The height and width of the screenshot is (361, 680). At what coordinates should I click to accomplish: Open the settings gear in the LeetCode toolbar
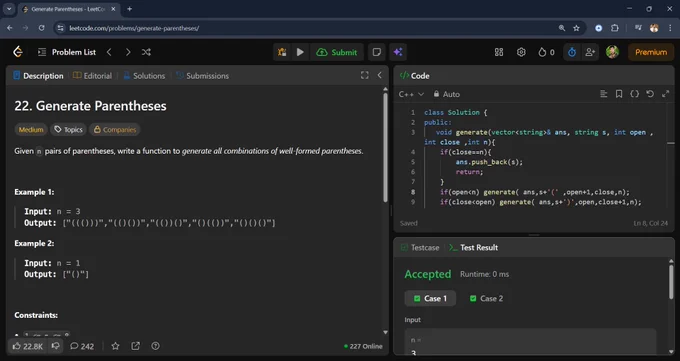coord(521,52)
